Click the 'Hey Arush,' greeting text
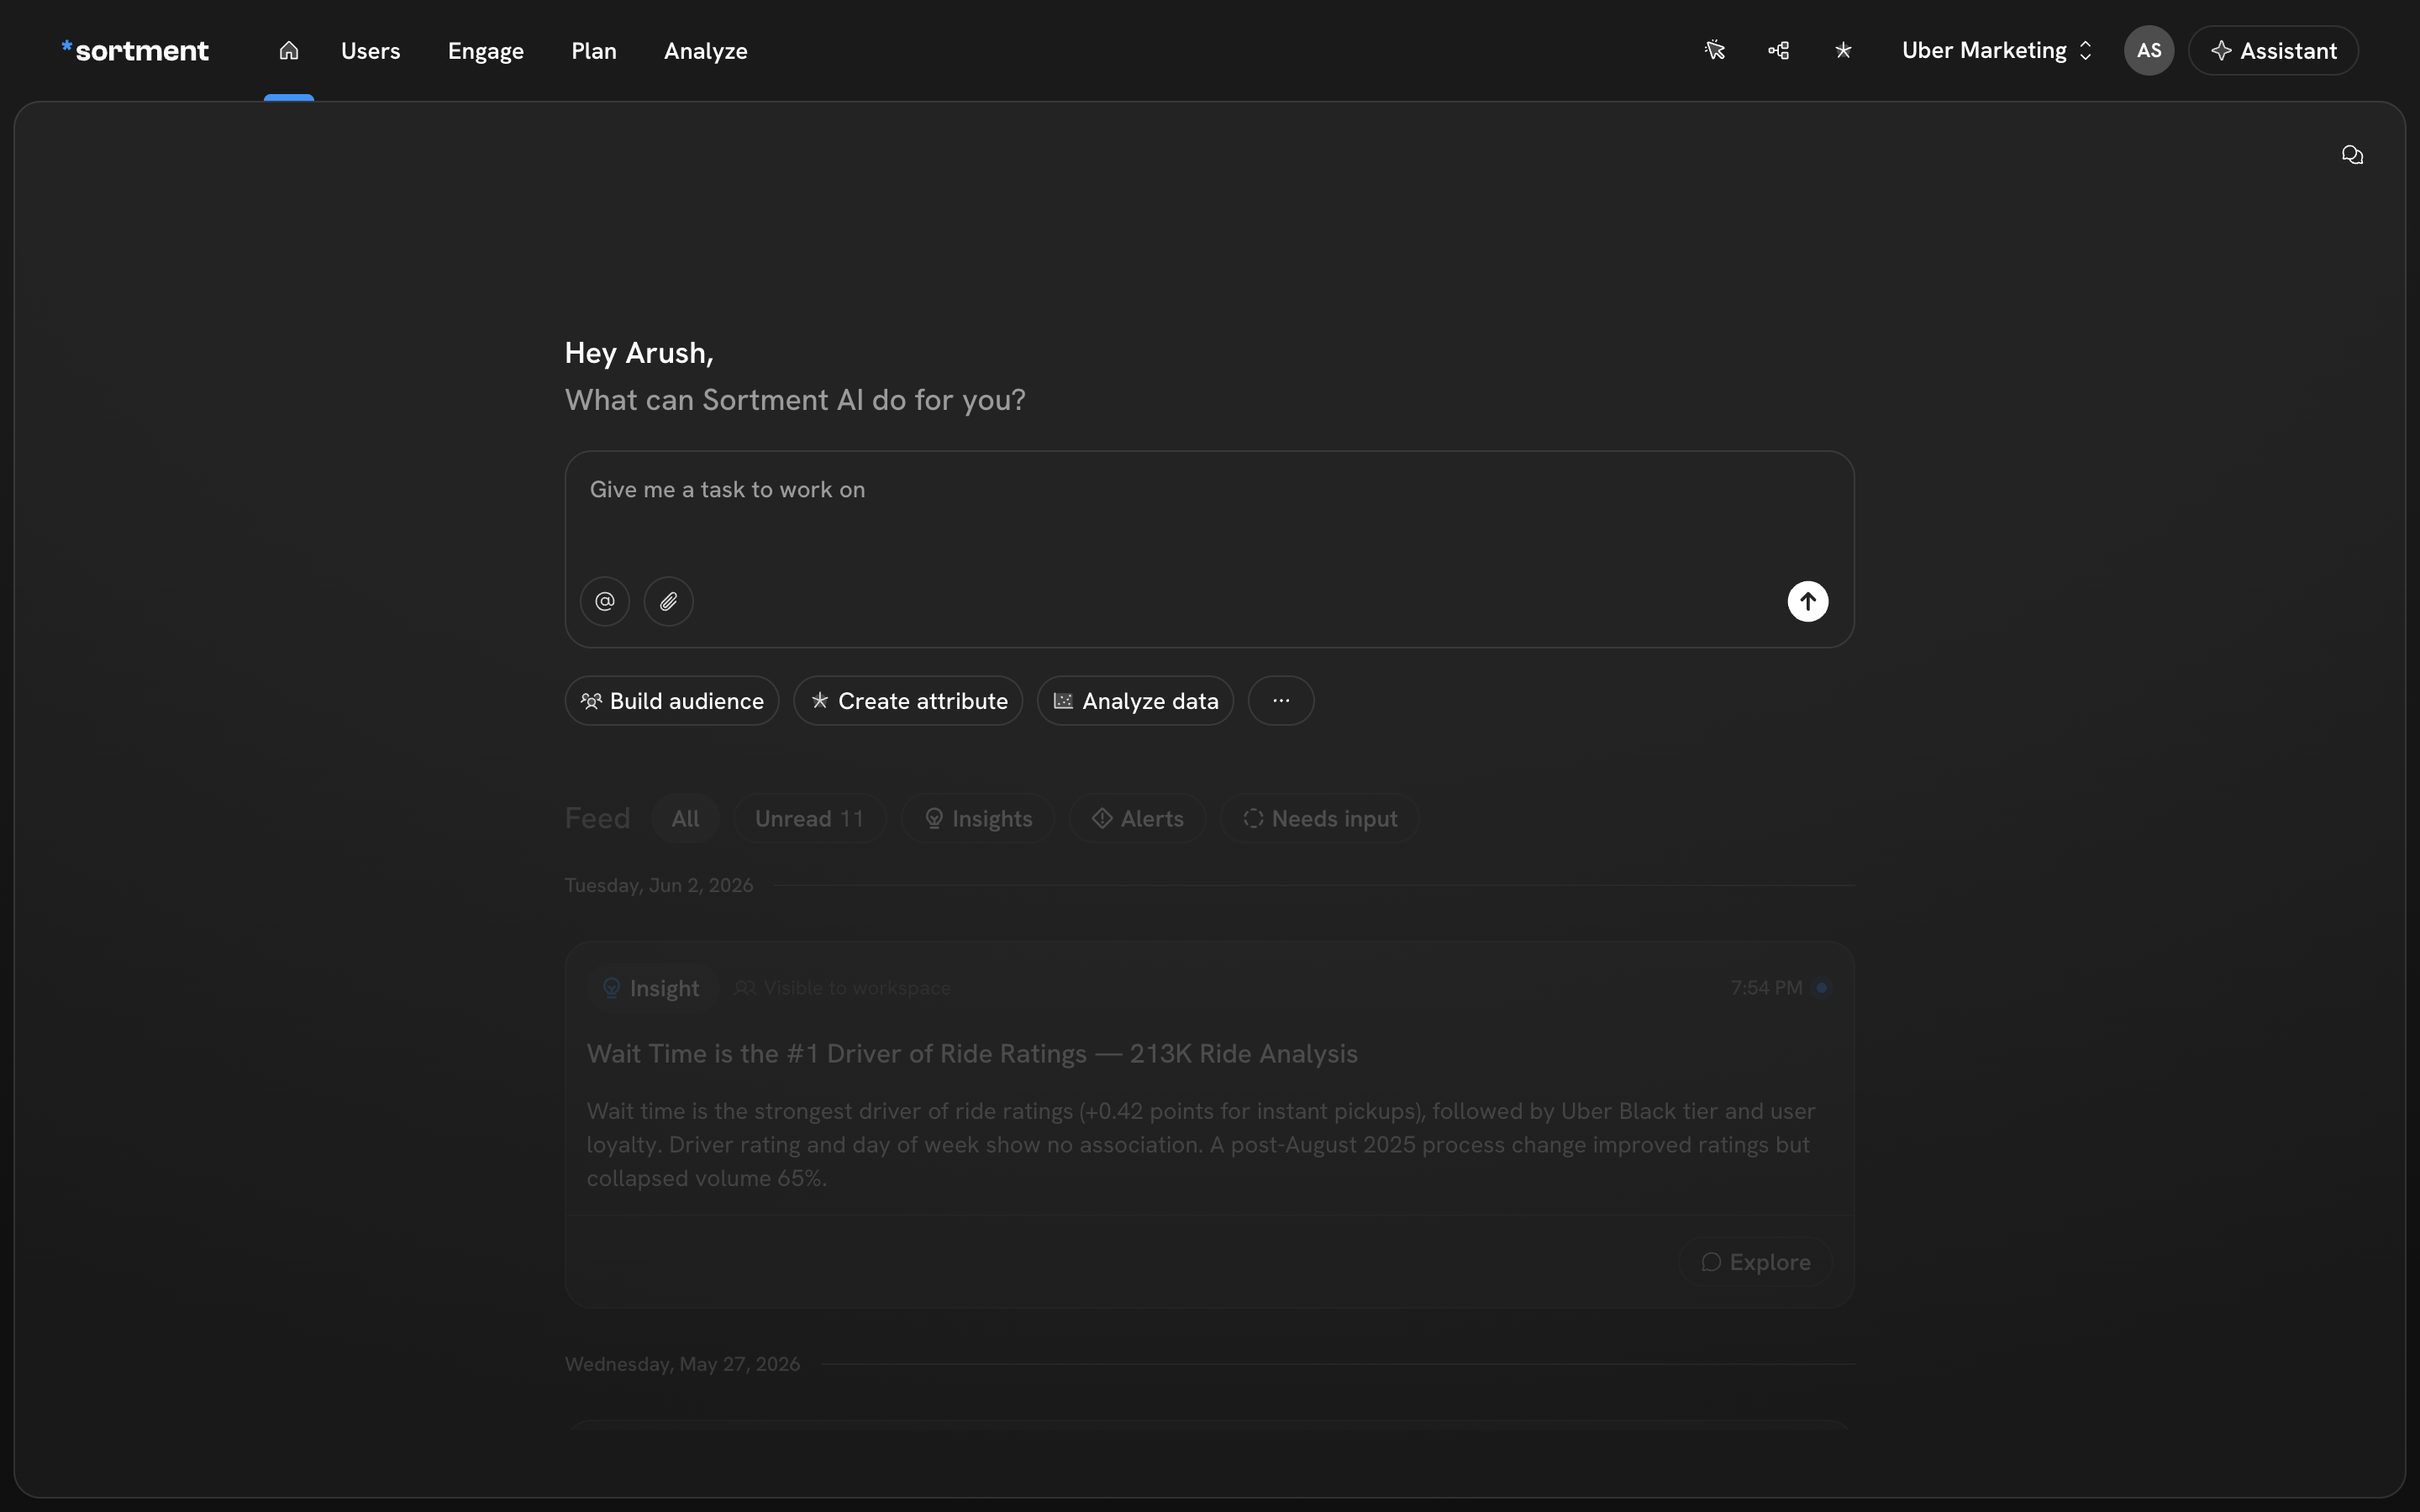Viewport: 2420px width, 1512px height. (x=639, y=352)
